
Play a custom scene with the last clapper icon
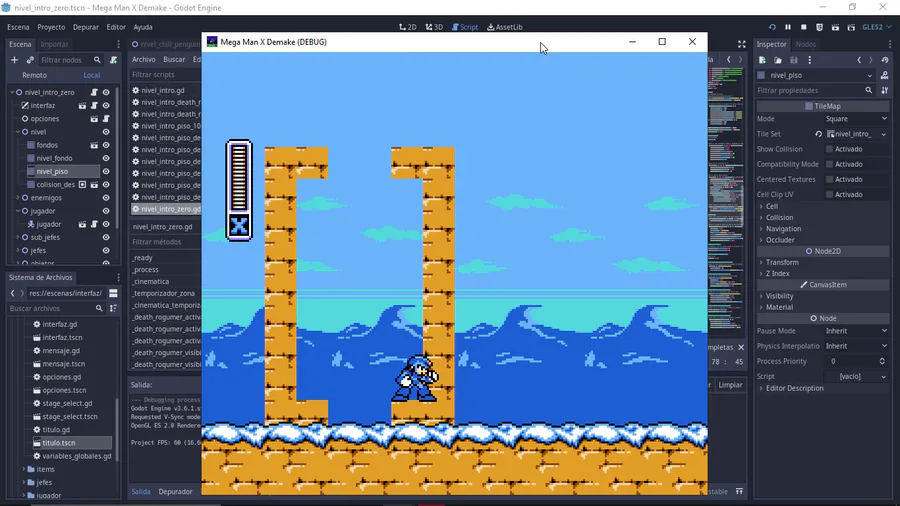pyautogui.click(x=851, y=27)
